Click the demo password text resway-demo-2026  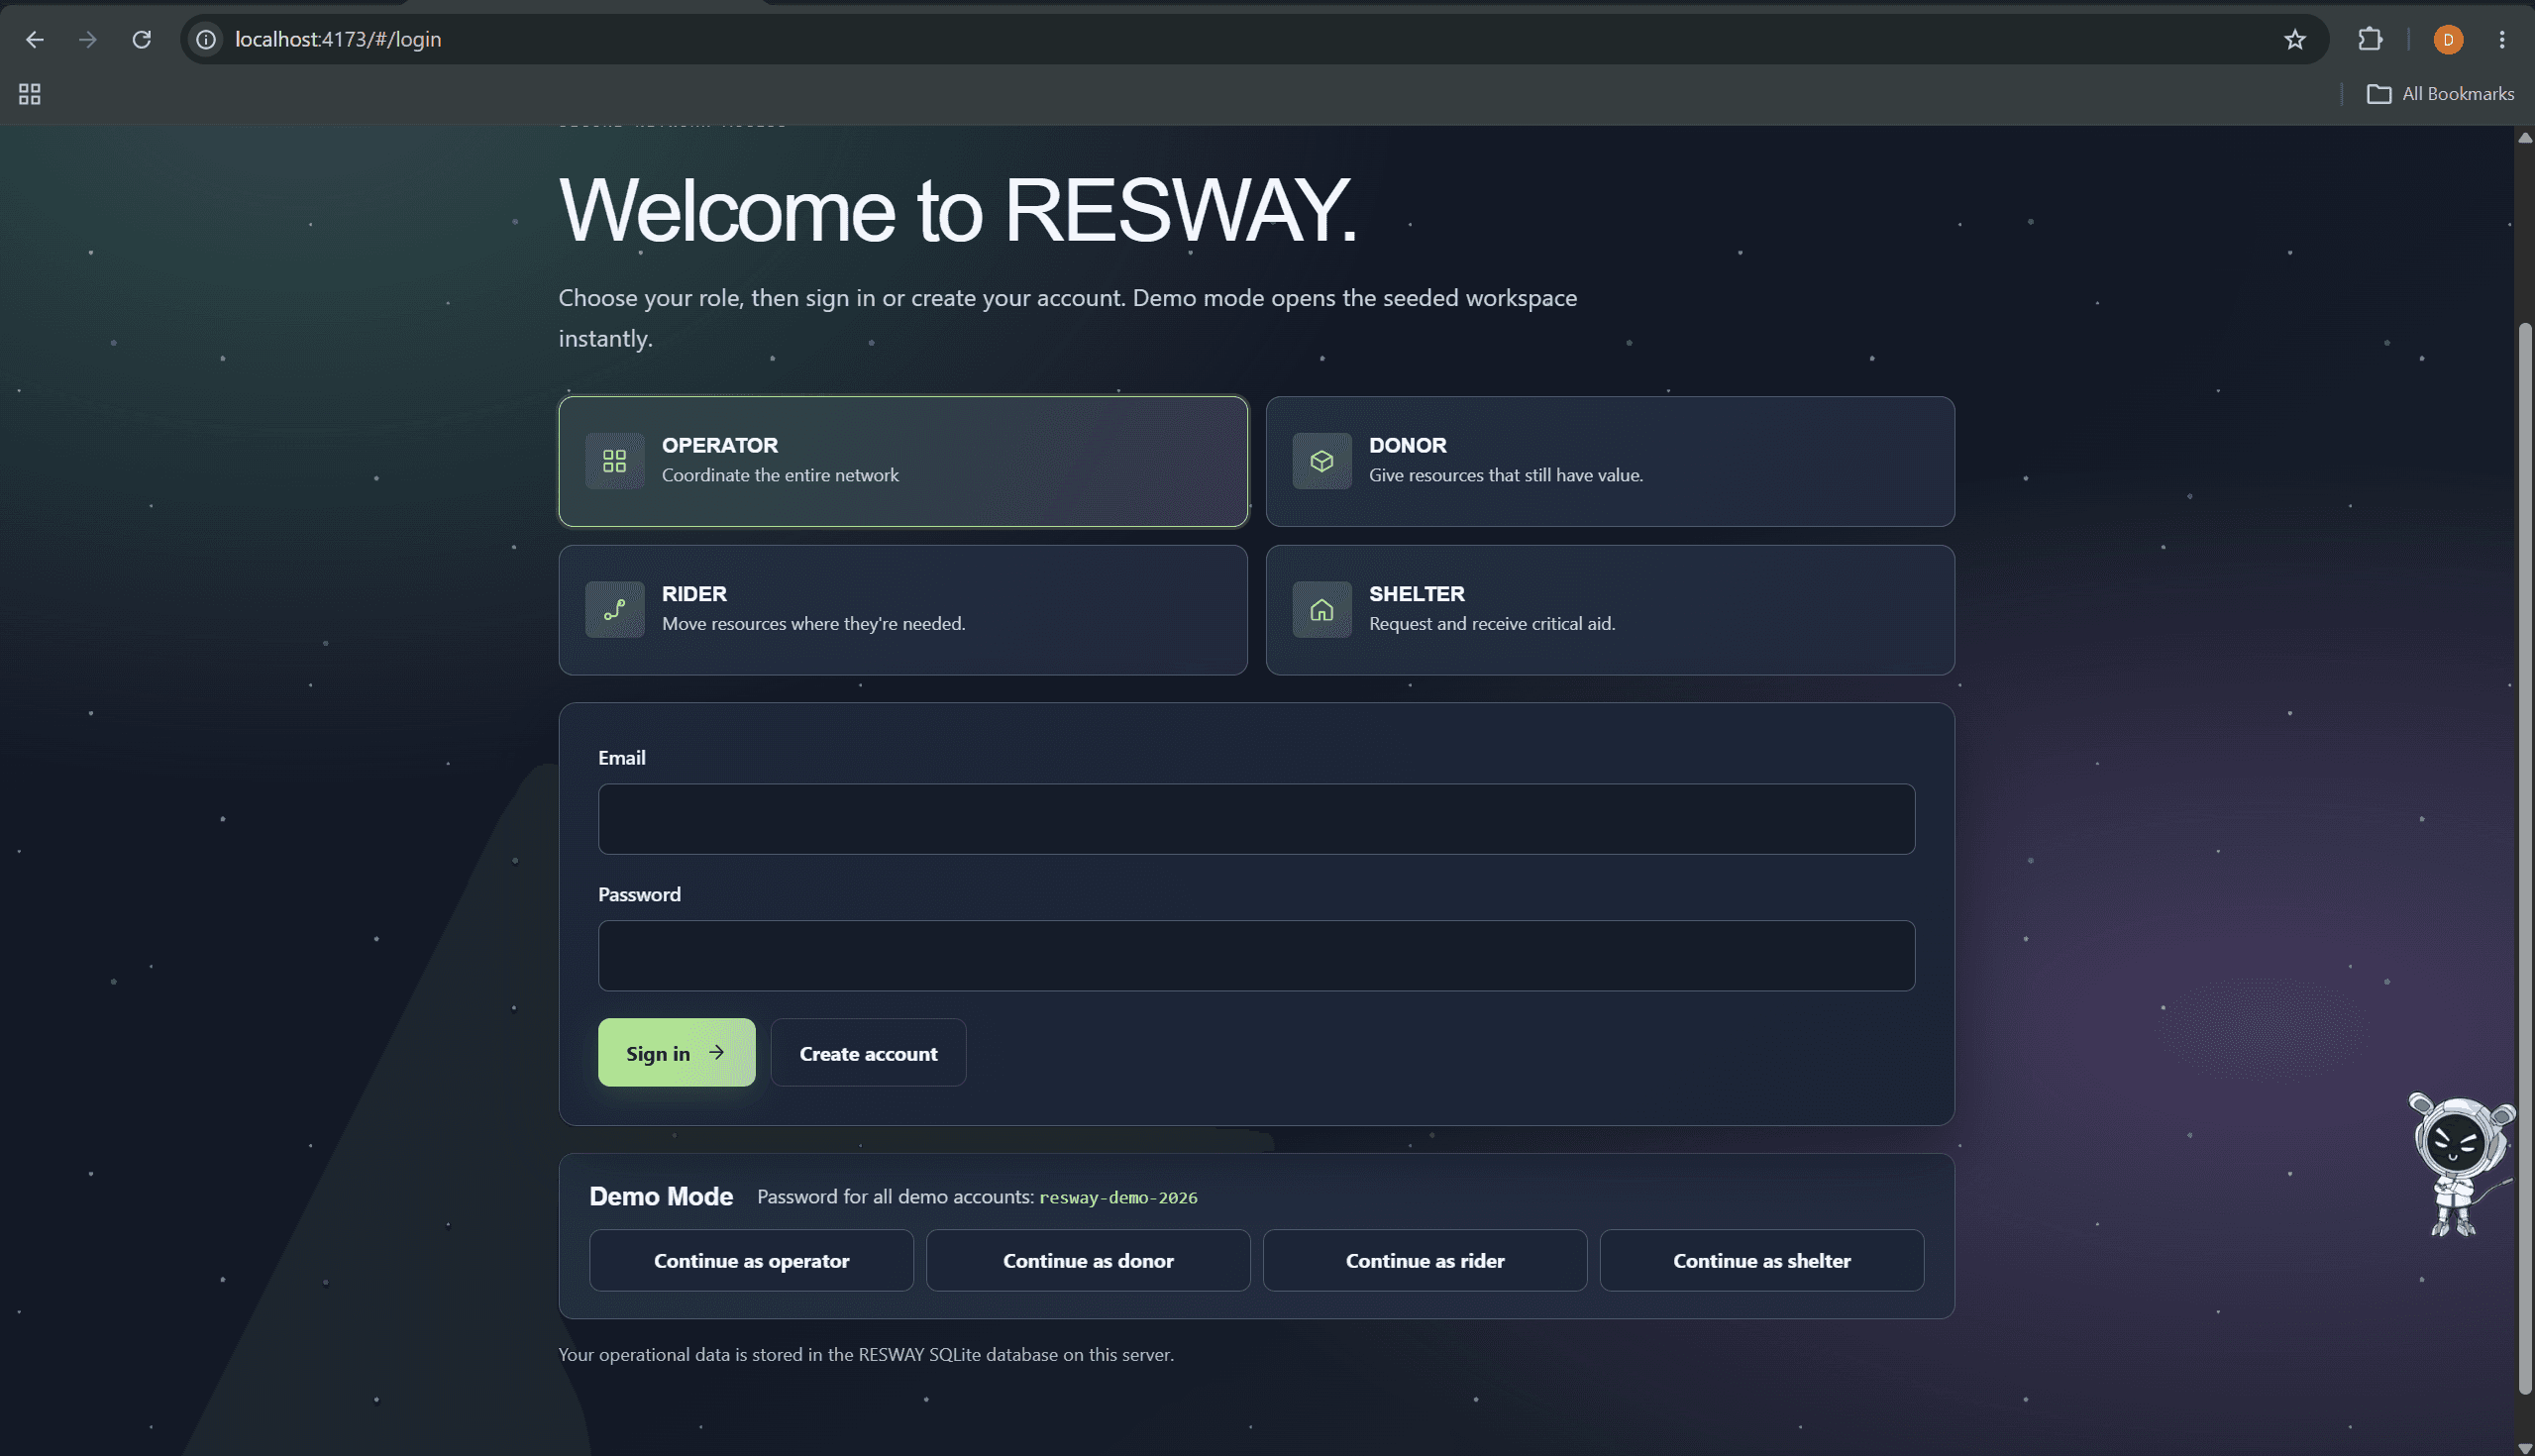pos(1117,1197)
